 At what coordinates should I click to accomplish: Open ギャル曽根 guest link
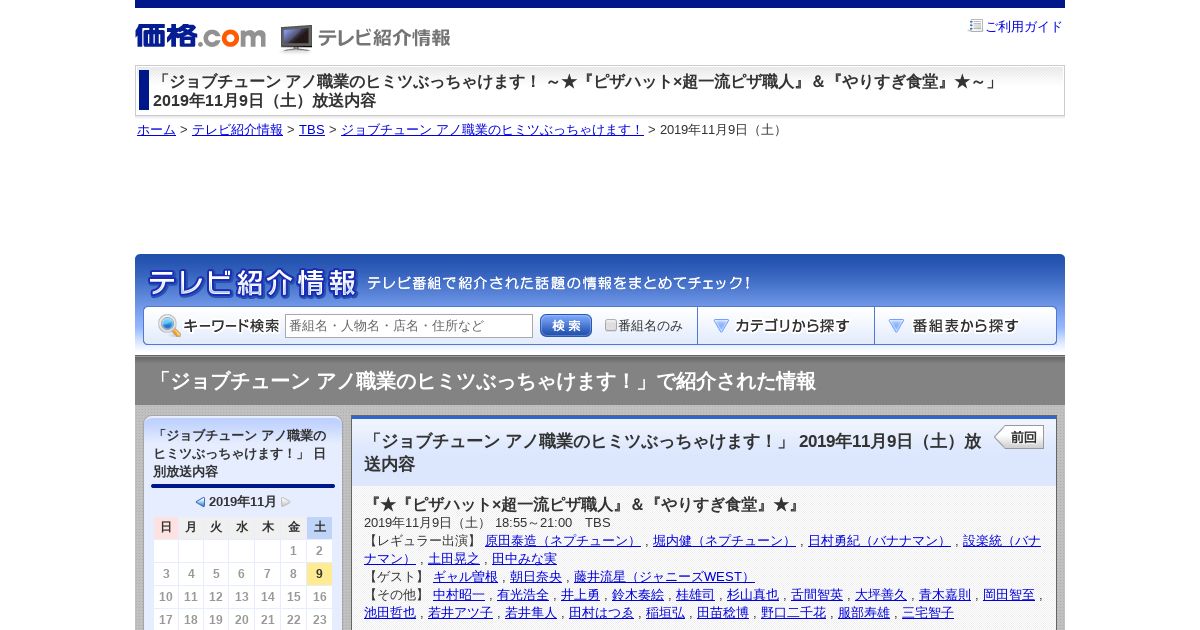click(465, 577)
